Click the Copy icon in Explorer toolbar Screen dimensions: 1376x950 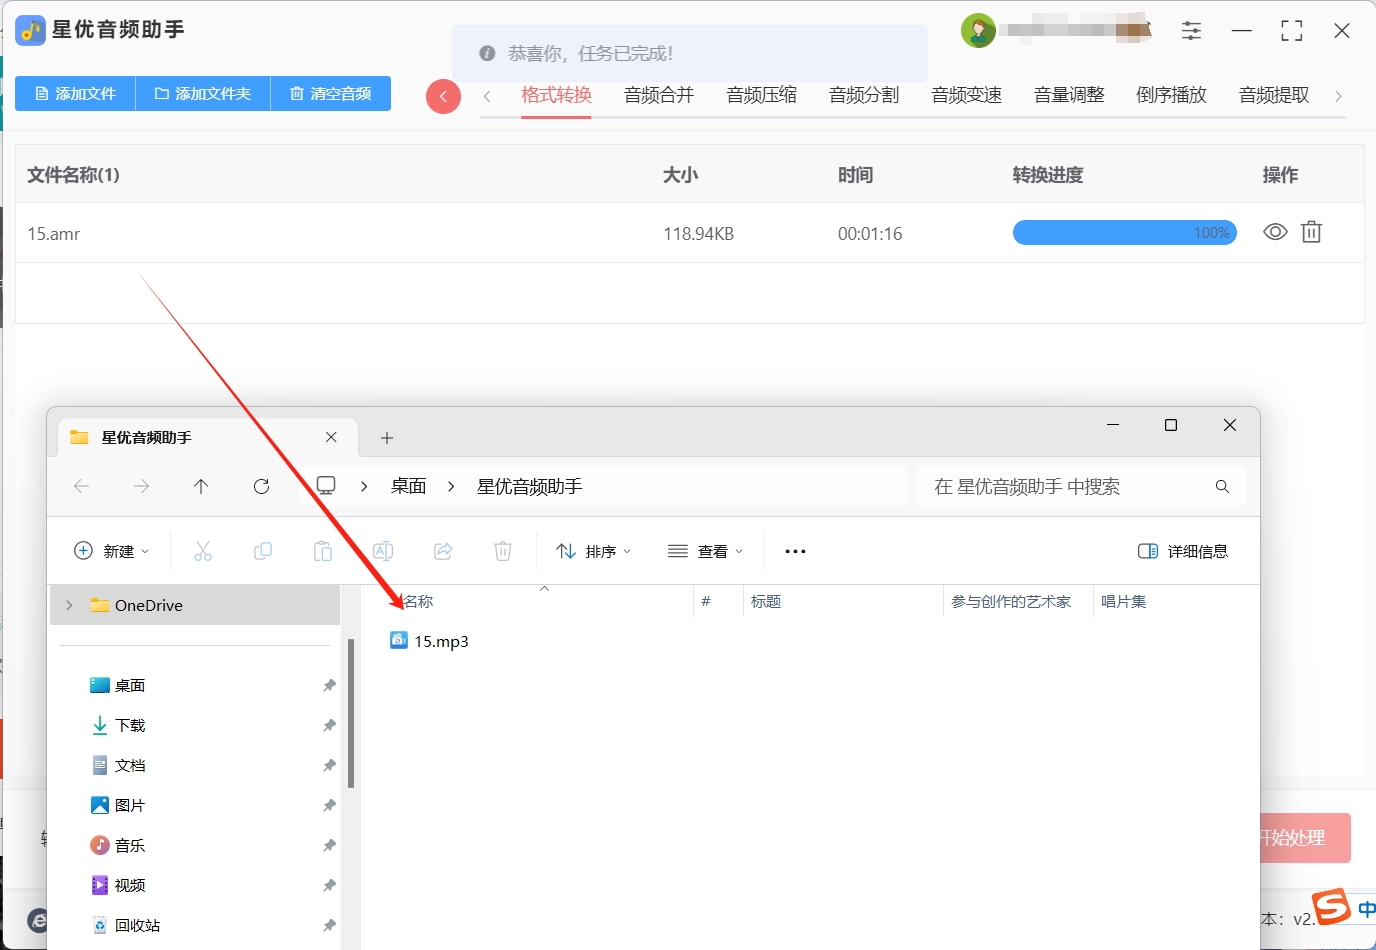point(263,551)
